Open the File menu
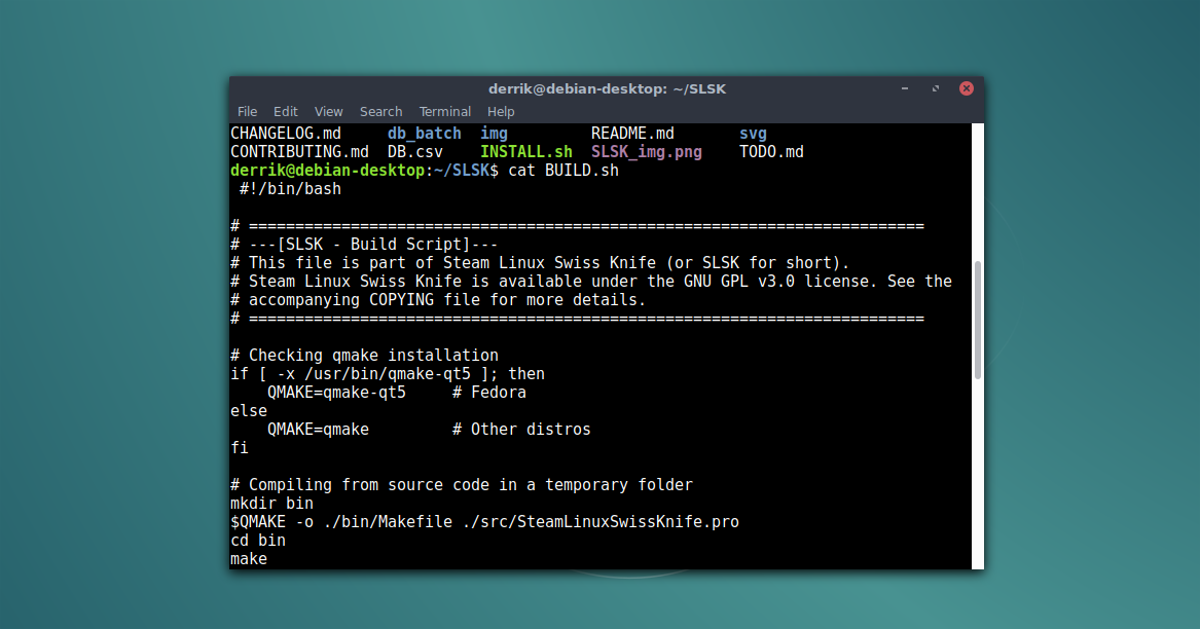Screen dimensions: 1200x629 [x=247, y=111]
